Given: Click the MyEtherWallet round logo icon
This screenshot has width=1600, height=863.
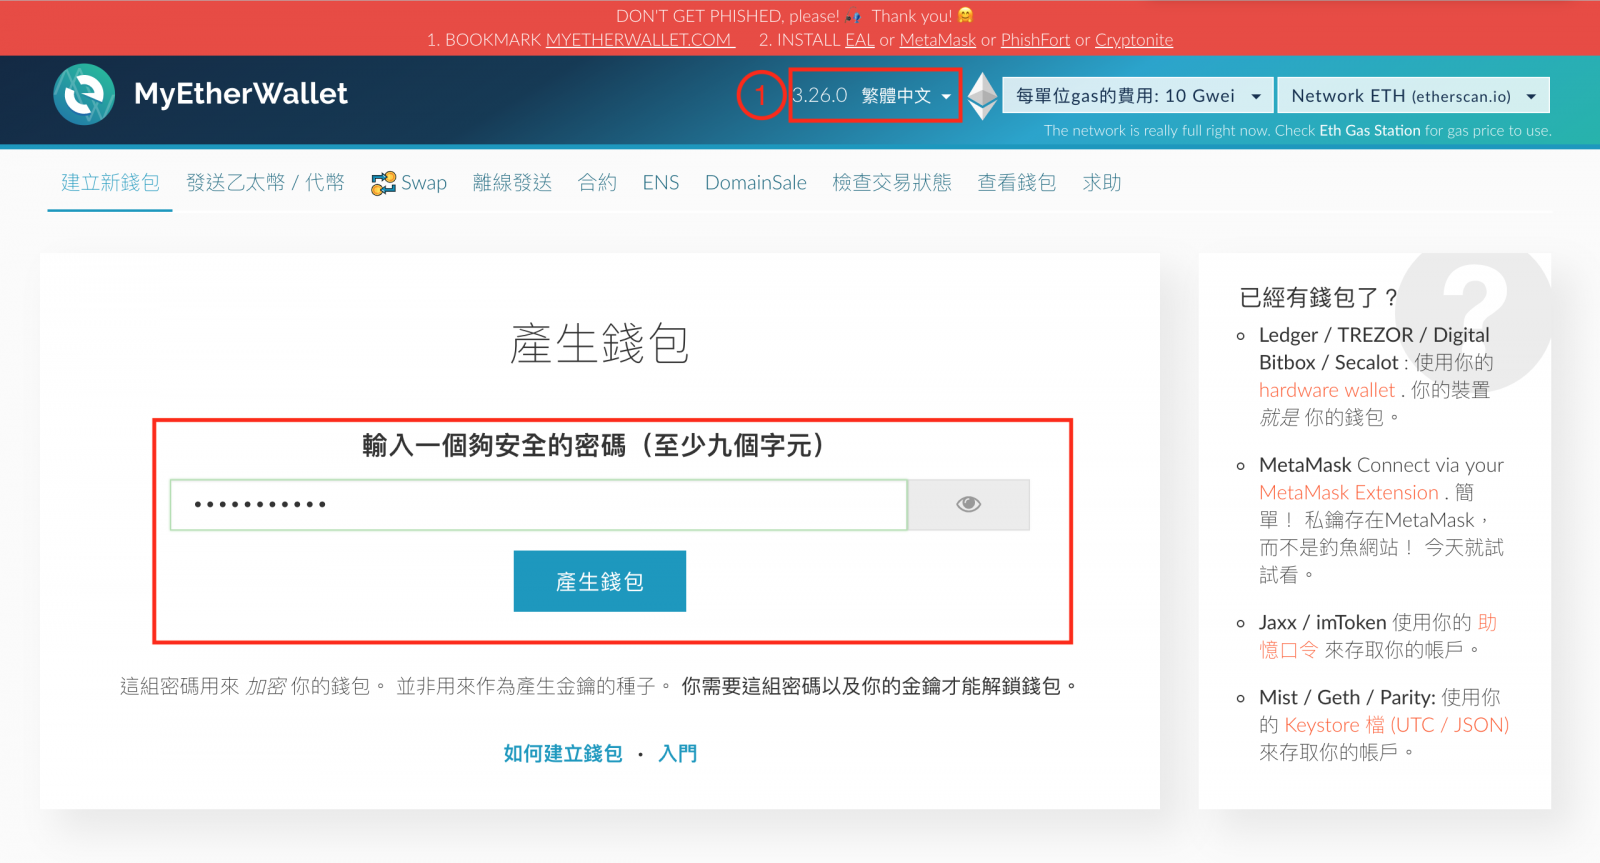Looking at the screenshot, I should (x=84, y=95).
